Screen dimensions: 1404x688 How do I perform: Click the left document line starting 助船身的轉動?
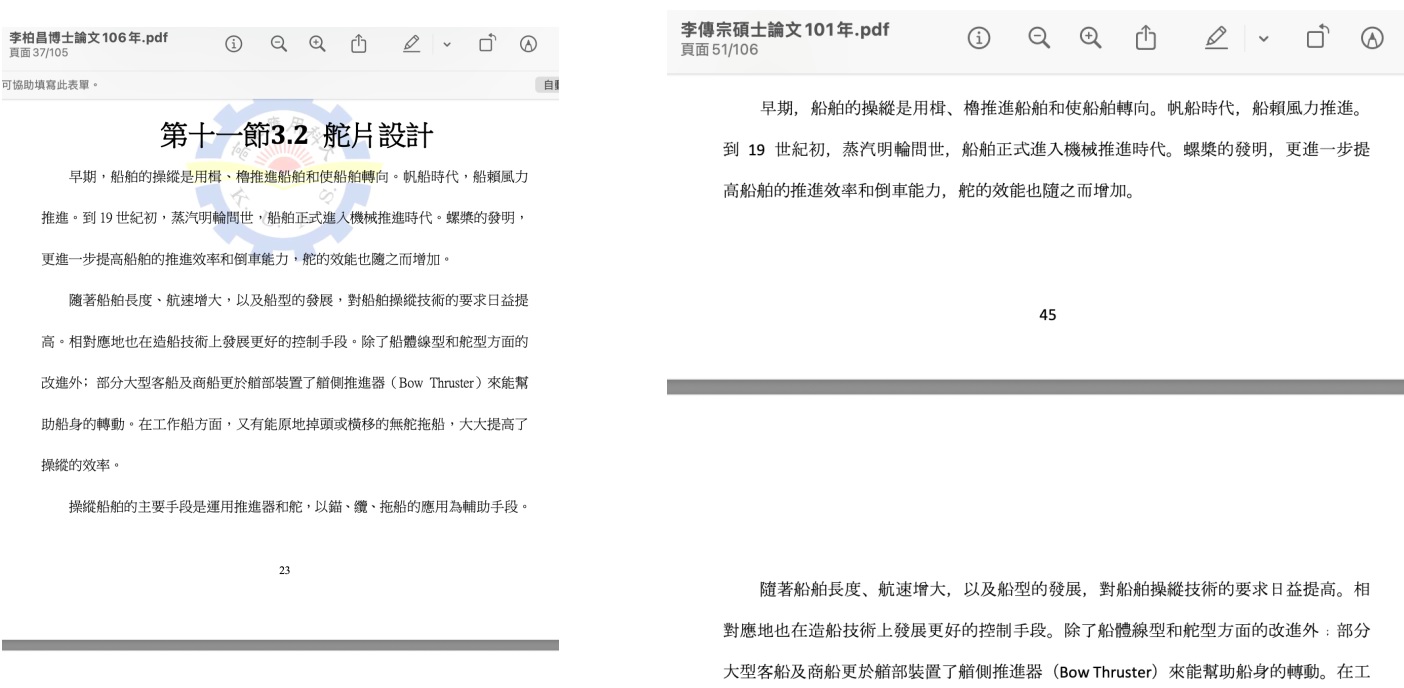[x=285, y=424]
